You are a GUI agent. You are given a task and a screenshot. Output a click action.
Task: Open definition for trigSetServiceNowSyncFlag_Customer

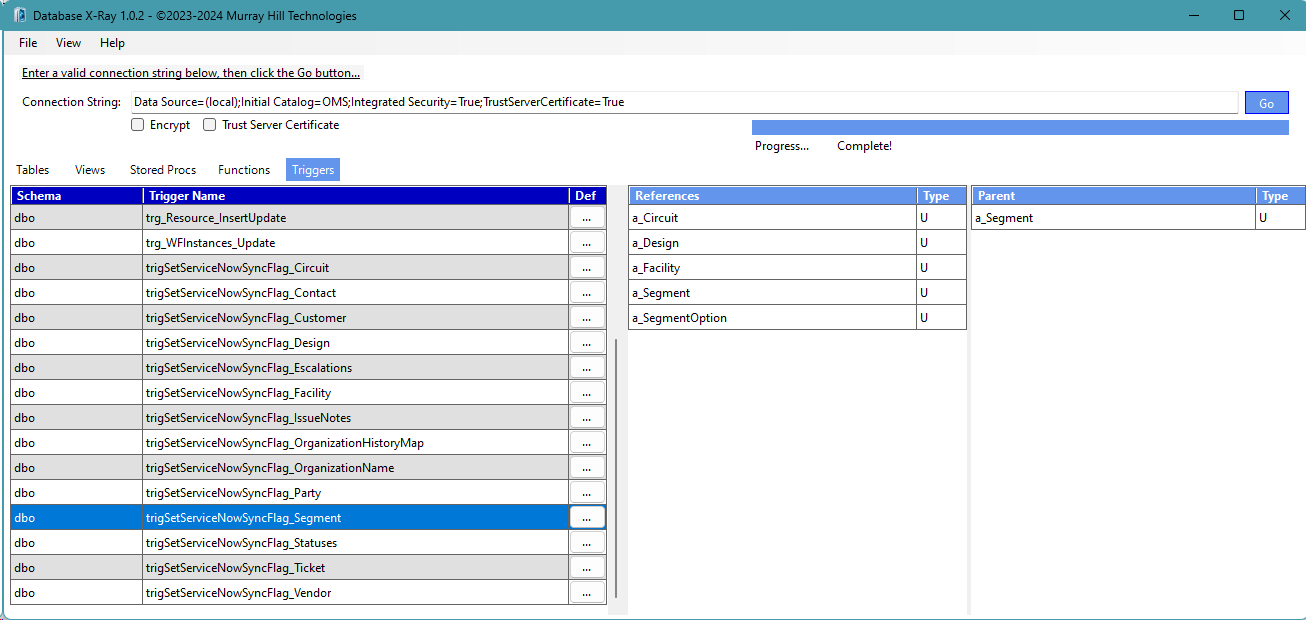pos(587,317)
